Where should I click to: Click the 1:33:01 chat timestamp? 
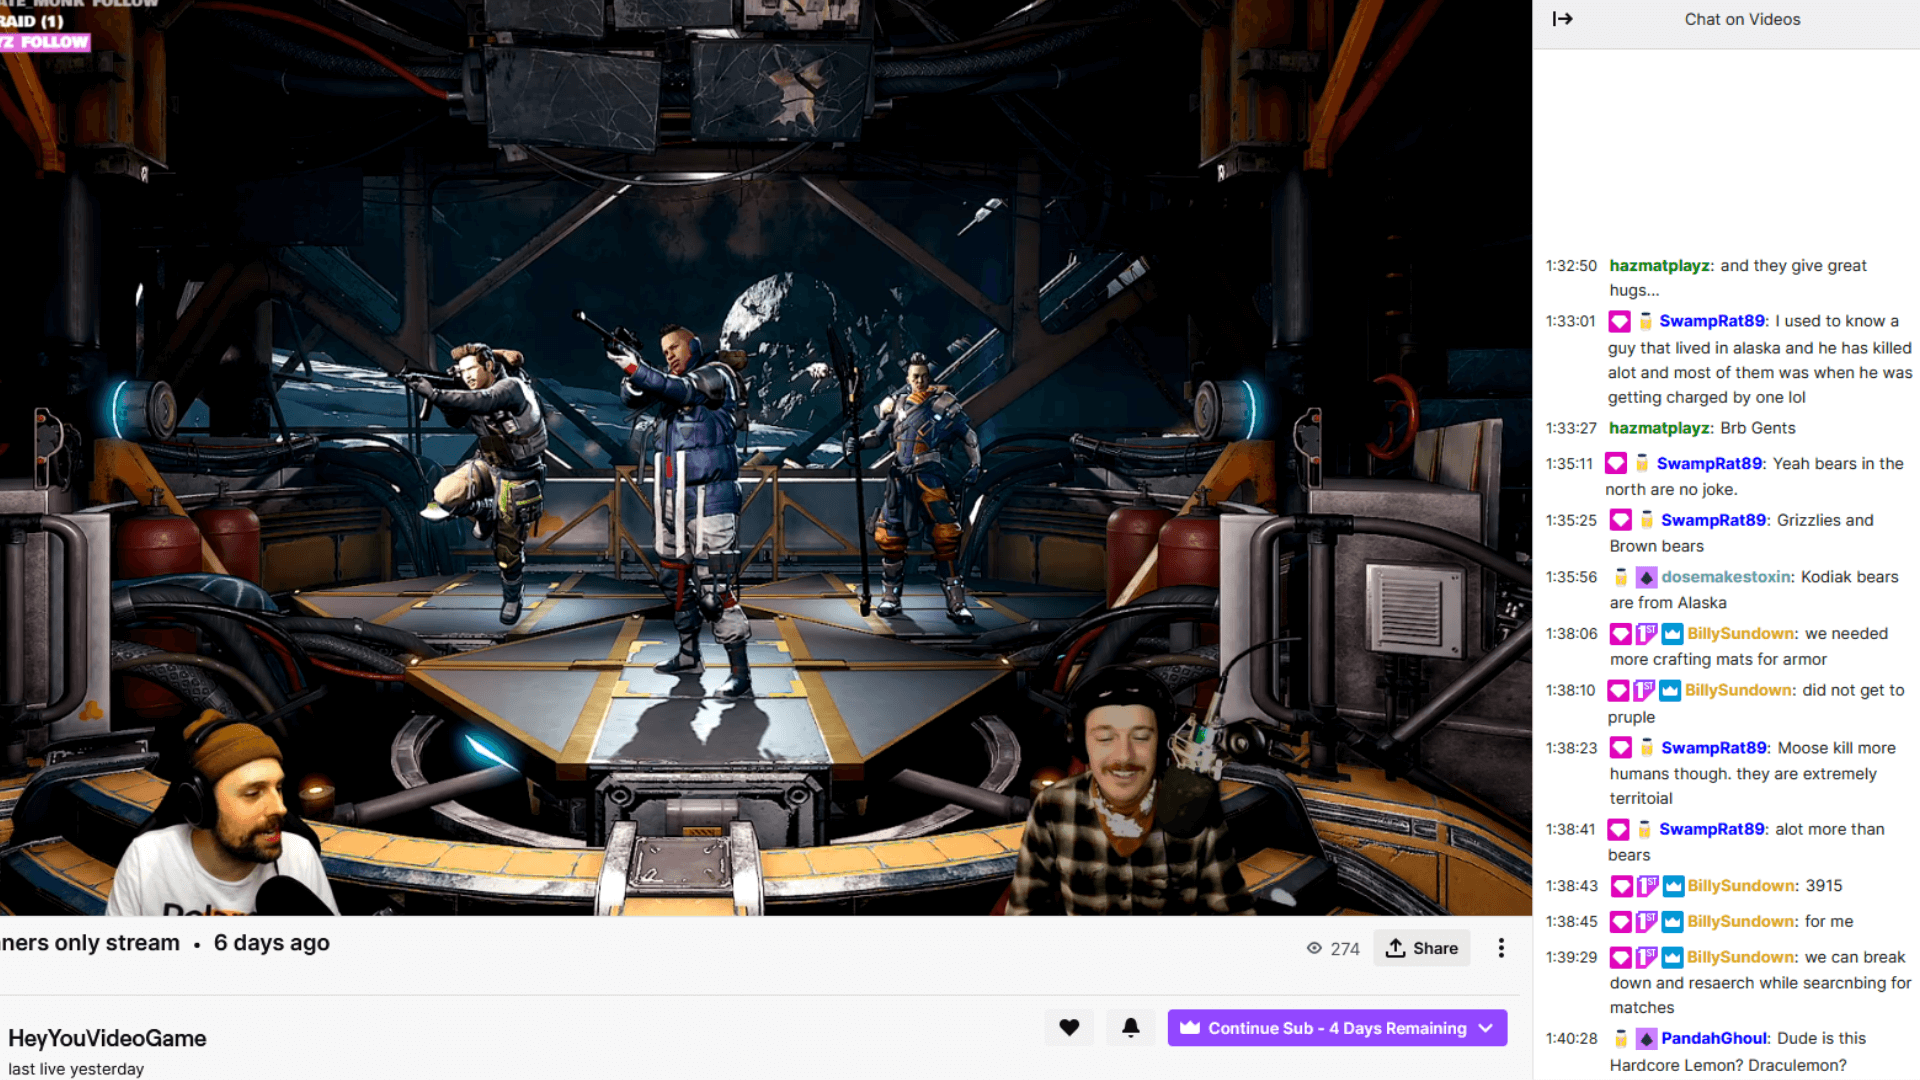coord(1570,321)
